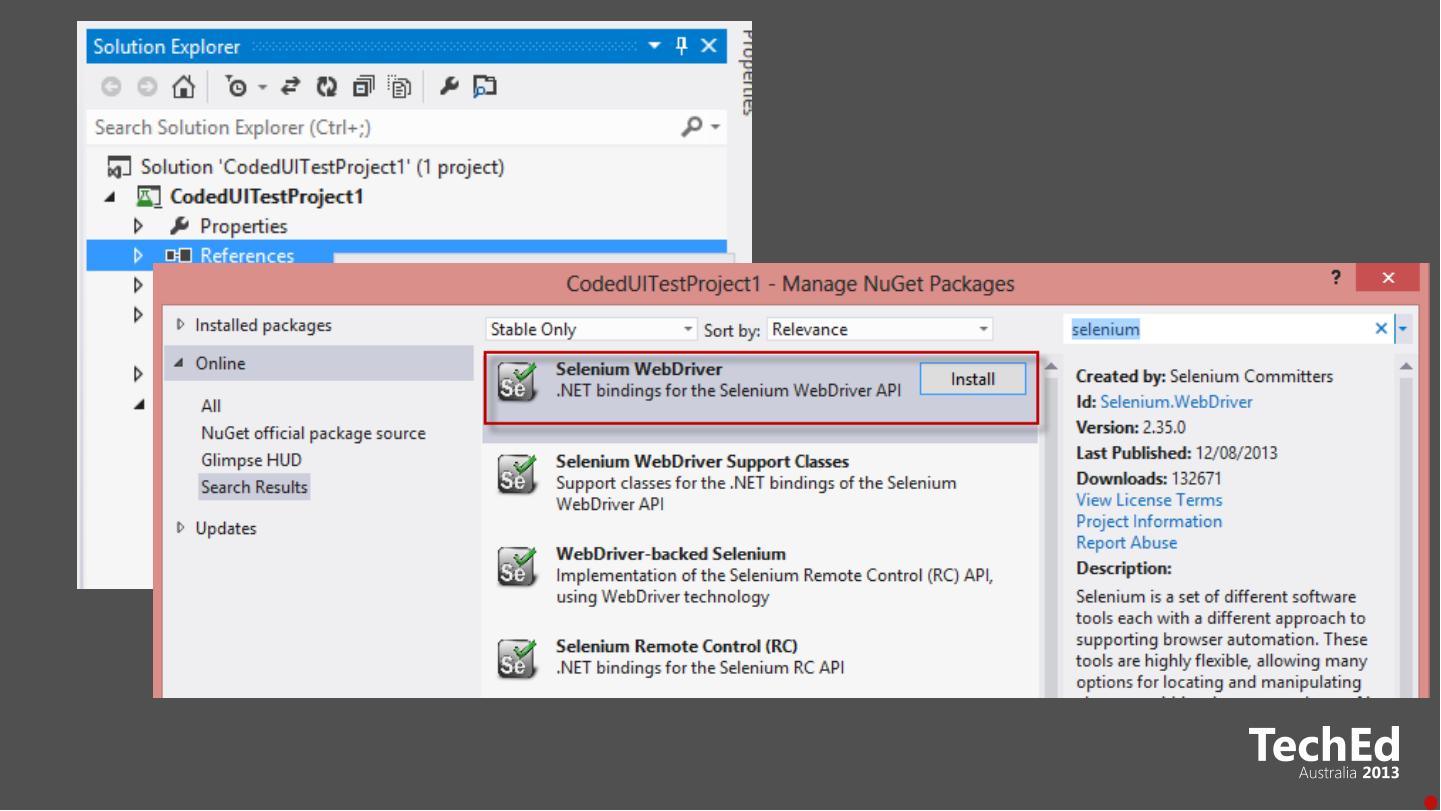The height and width of the screenshot is (811, 1441).
Task: Select Selenium WebDriver Support Classes package
Action: [x=702, y=462]
